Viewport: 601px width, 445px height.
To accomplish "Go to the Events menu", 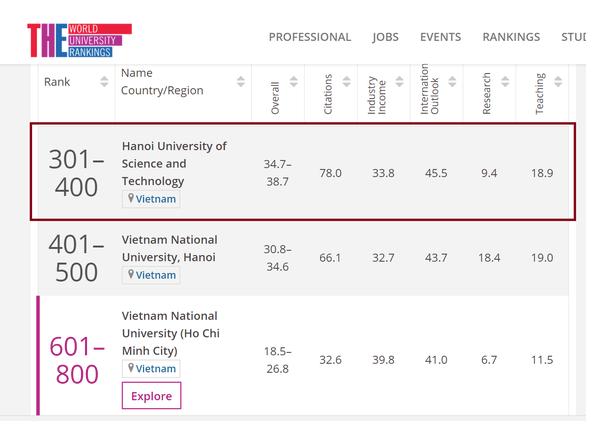I will tap(440, 37).
